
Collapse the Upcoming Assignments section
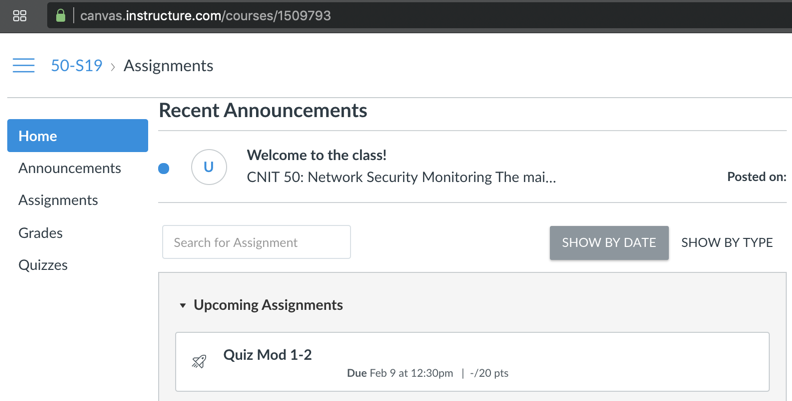183,305
